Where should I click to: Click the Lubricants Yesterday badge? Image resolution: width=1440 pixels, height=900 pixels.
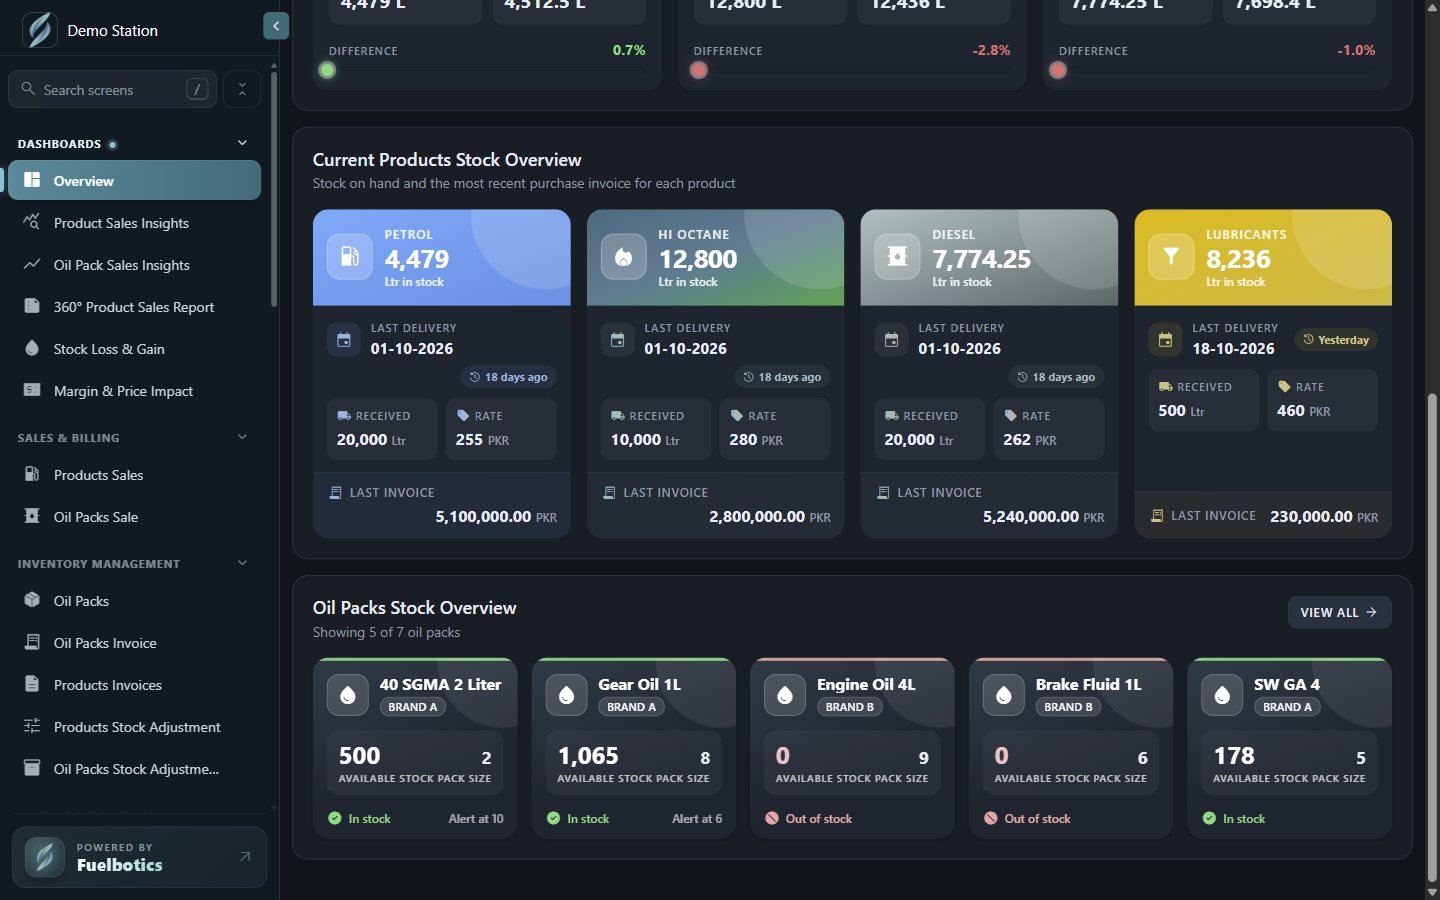coord(1336,340)
